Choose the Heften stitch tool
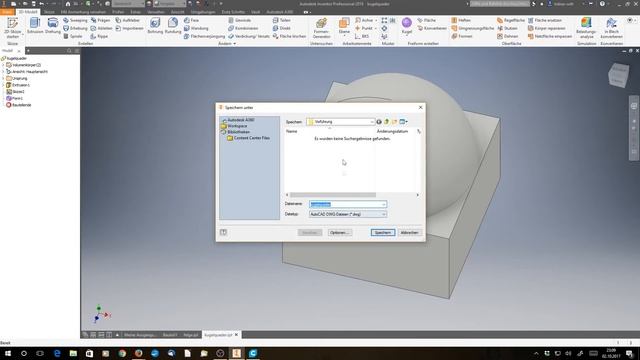640x360 pixels. pyautogui.click(x=461, y=20)
